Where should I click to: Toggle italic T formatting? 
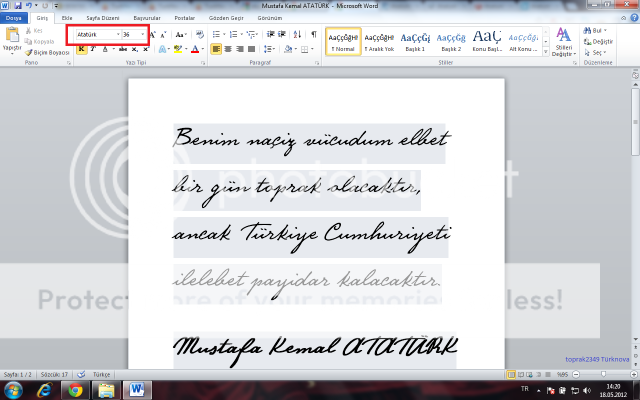pyautogui.click(x=93, y=49)
